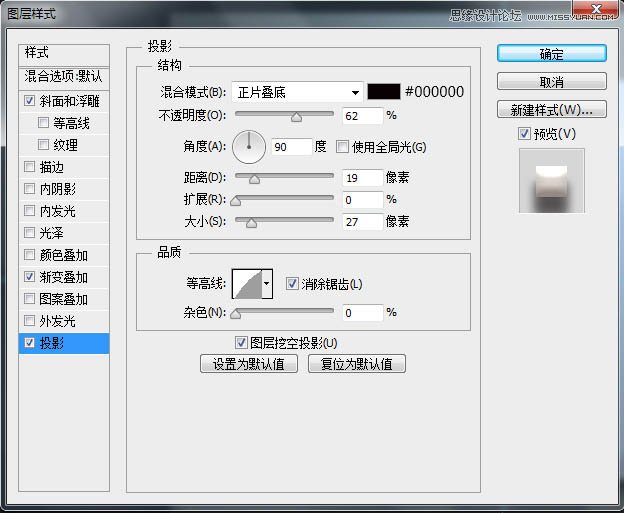Image resolution: width=624 pixels, height=513 pixels.
Task: Close the 图层样式 dialog
Action: 596,9
